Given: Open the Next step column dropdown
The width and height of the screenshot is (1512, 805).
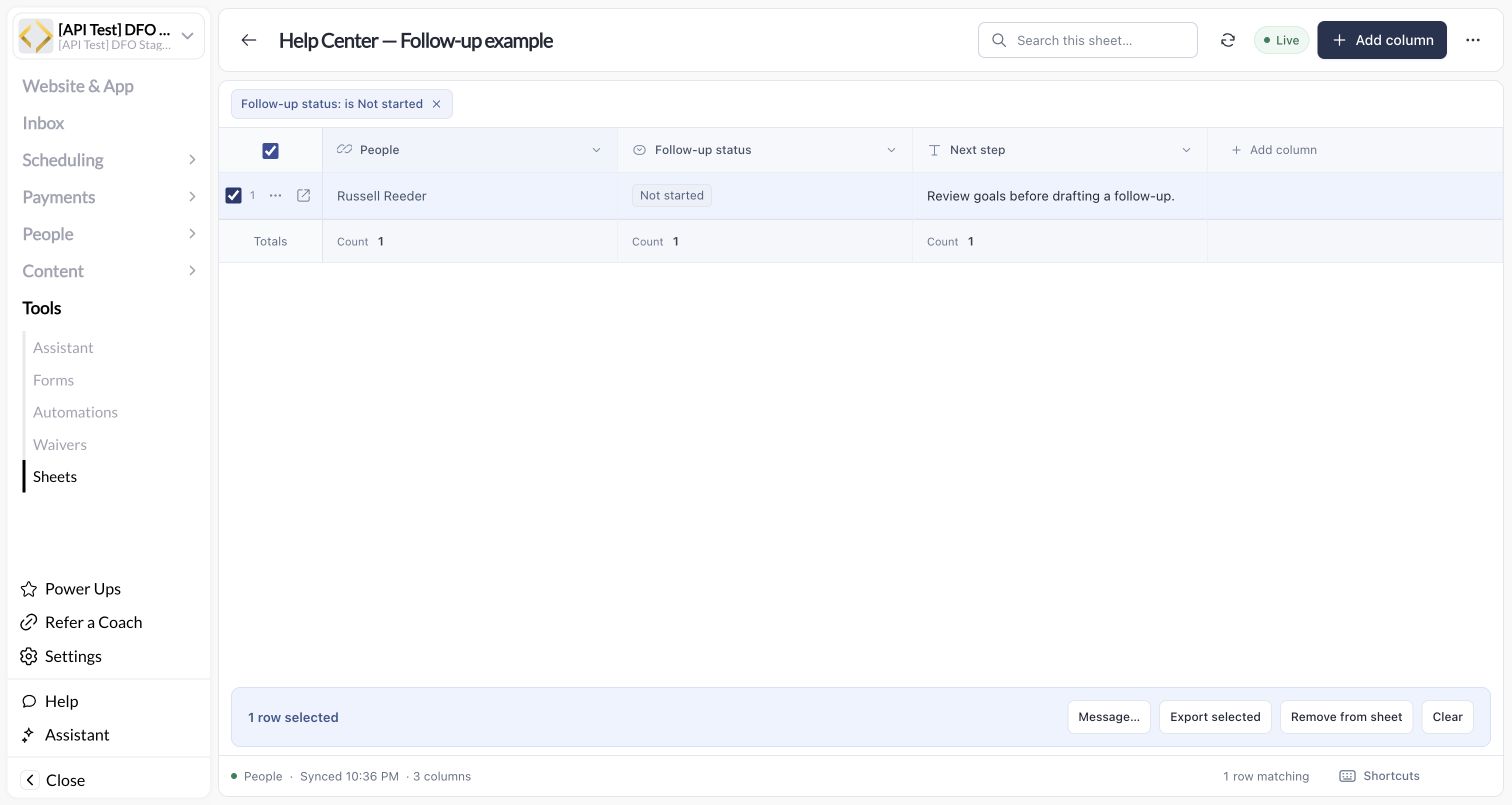Looking at the screenshot, I should pyautogui.click(x=1186, y=150).
